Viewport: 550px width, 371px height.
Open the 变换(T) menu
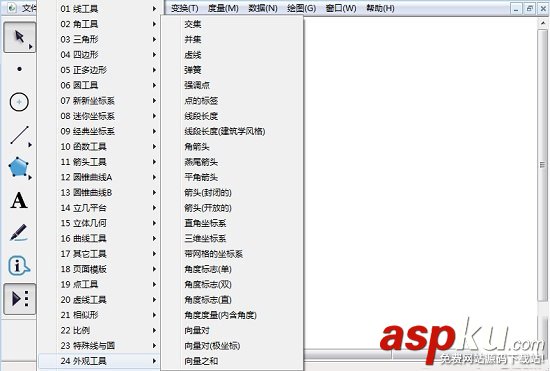point(185,8)
